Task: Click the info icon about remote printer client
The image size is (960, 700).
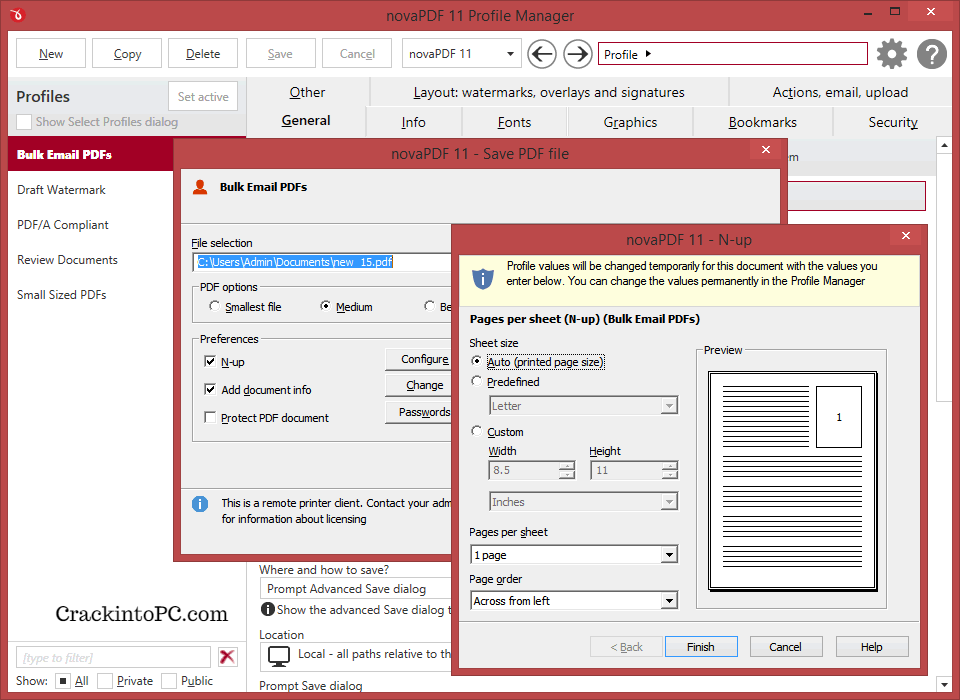Action: pyautogui.click(x=200, y=503)
